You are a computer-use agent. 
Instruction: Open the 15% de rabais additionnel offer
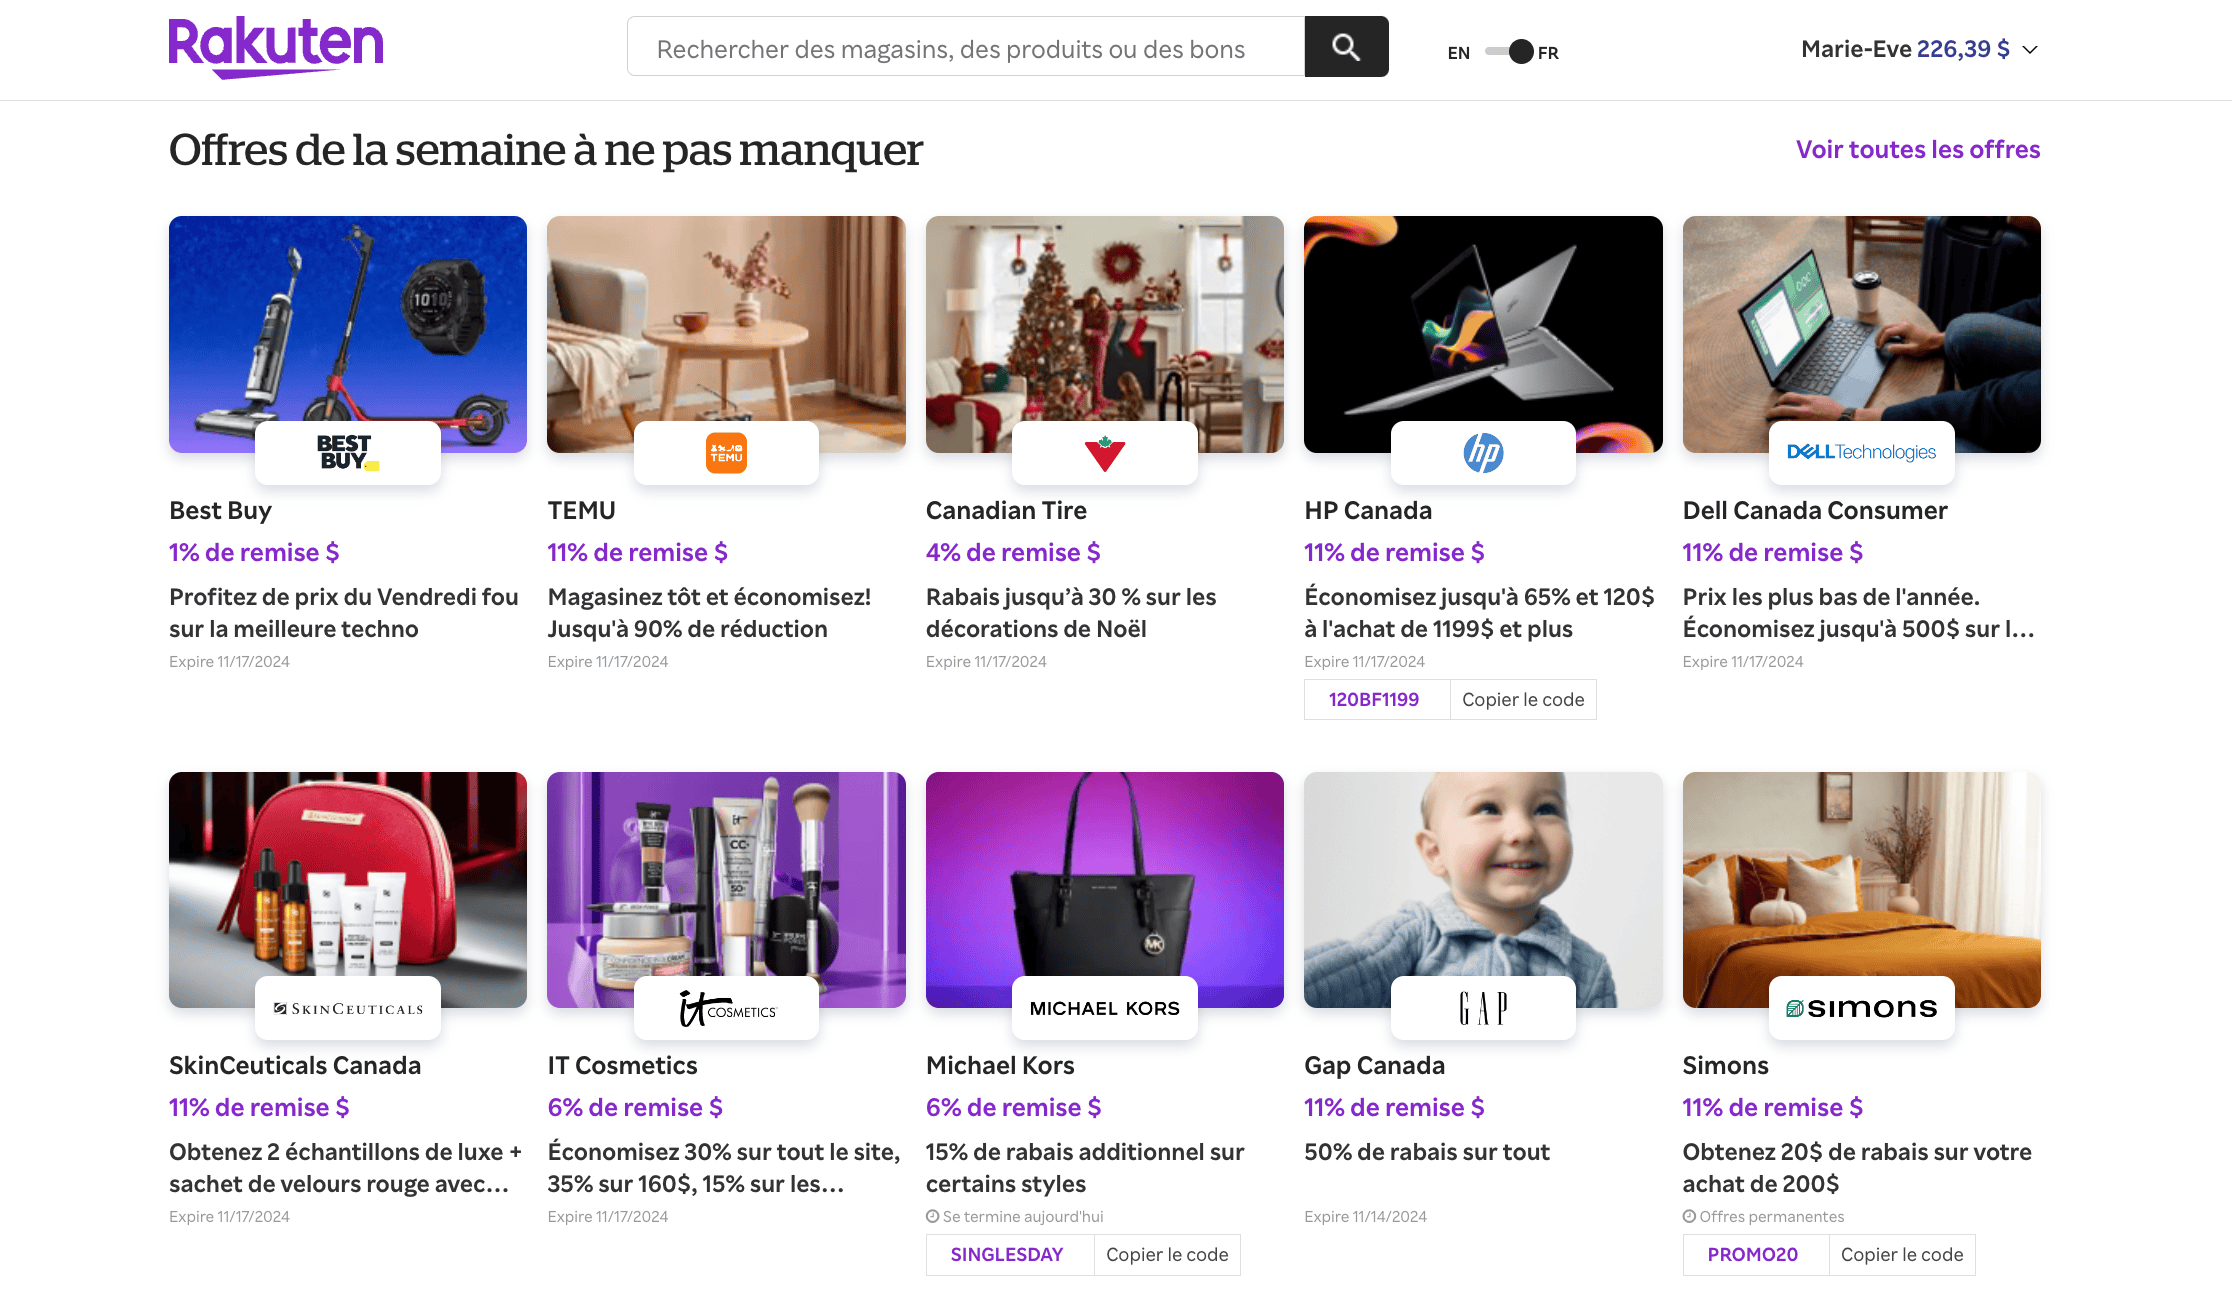(1085, 1168)
